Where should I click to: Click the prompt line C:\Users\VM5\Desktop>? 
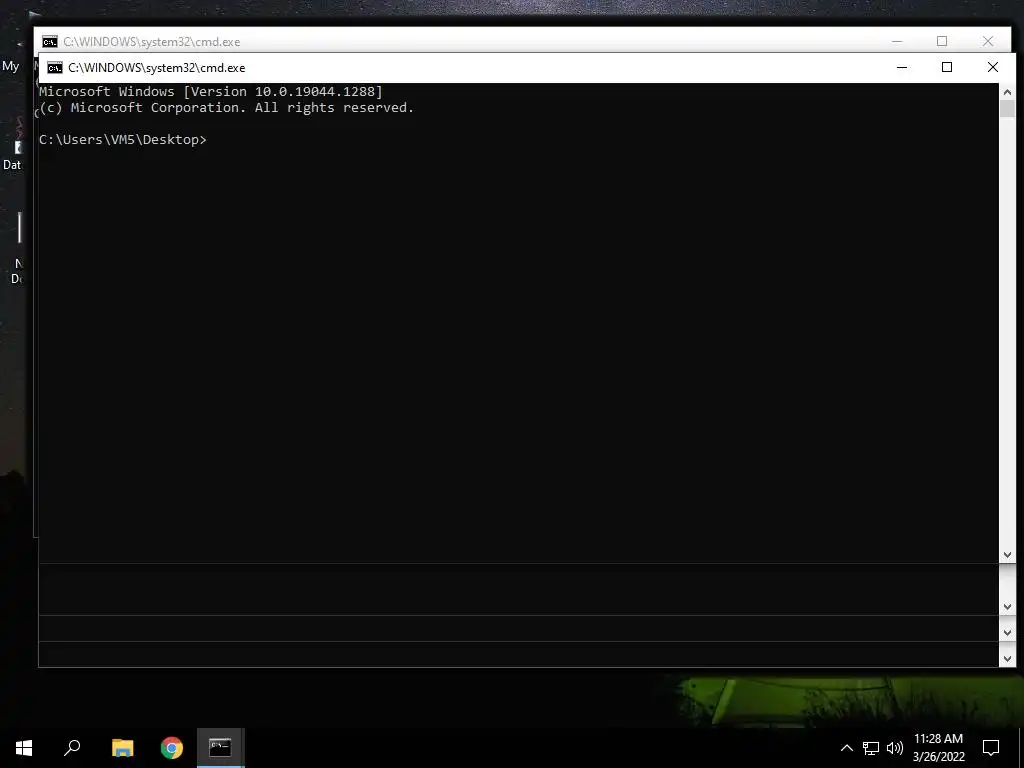pyautogui.click(x=123, y=140)
